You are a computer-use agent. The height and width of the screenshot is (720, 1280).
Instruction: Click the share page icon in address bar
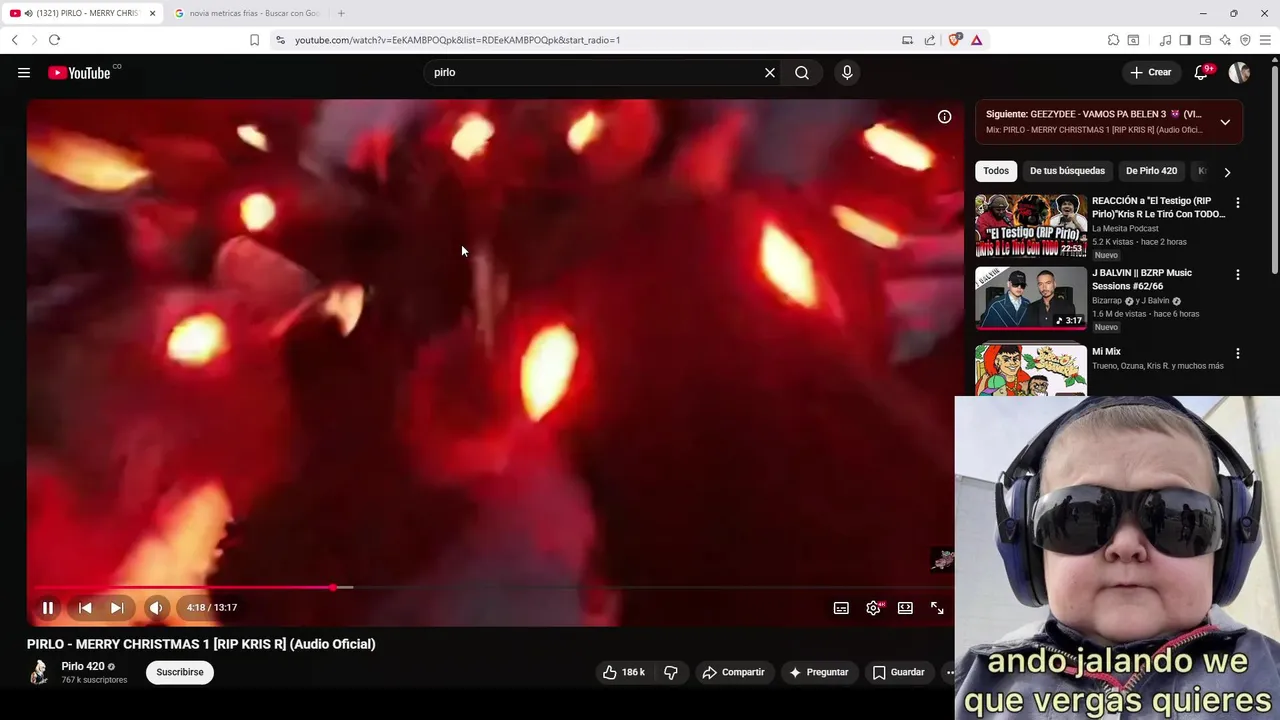click(930, 40)
